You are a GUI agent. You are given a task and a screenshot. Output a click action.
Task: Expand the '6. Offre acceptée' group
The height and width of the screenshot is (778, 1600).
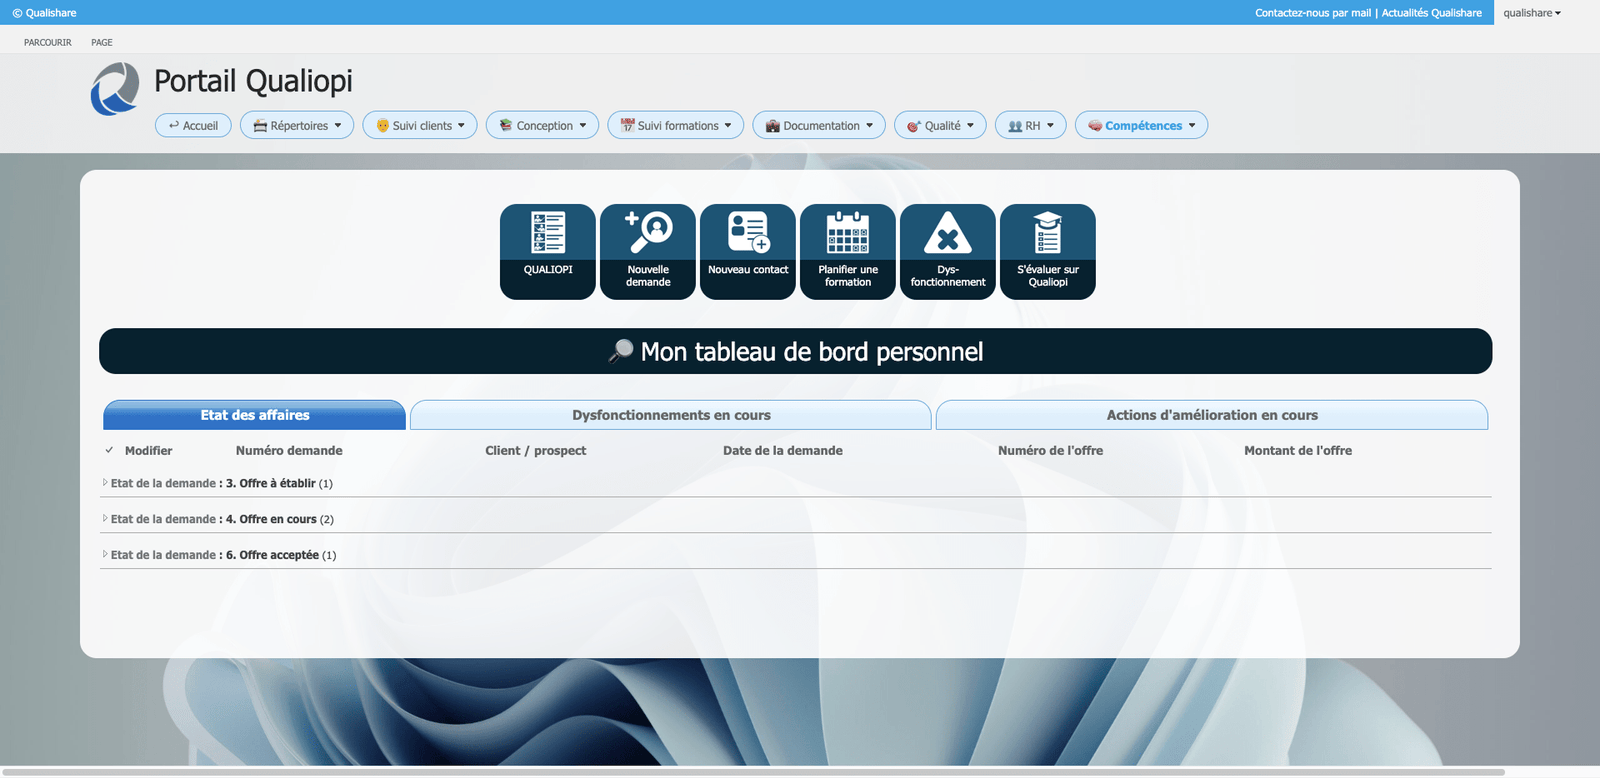pyautogui.click(x=105, y=555)
